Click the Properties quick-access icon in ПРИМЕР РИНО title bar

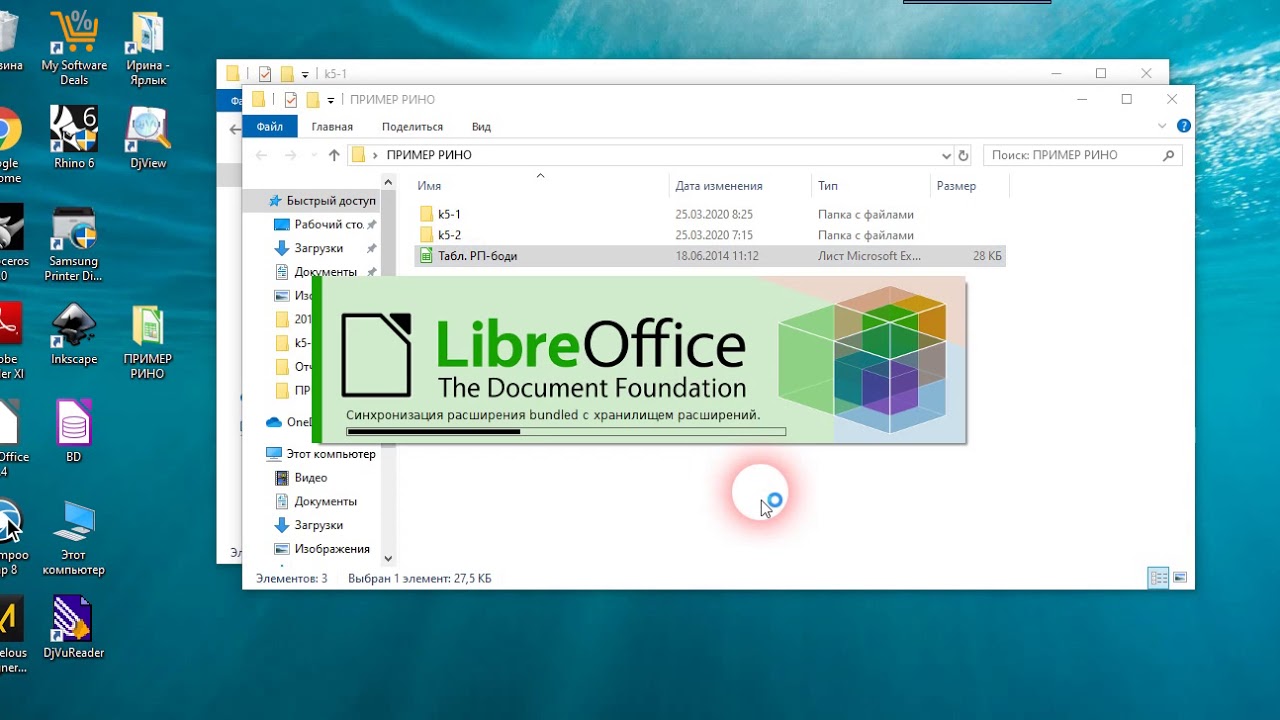[x=290, y=99]
